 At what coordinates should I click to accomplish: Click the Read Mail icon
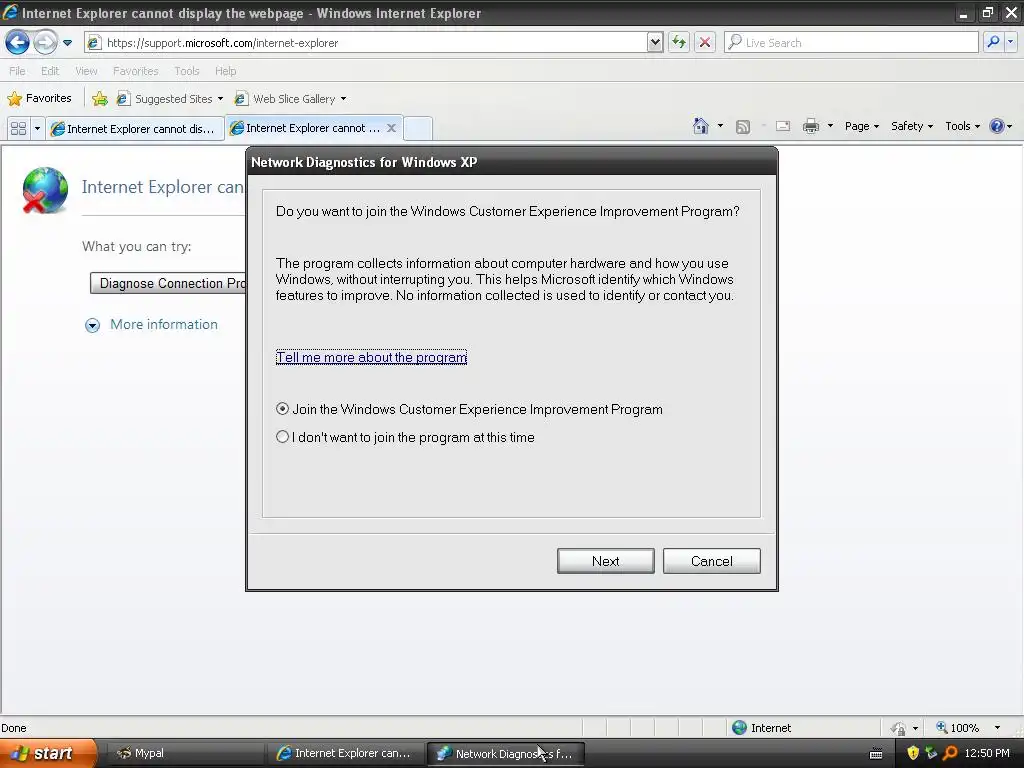click(782, 126)
